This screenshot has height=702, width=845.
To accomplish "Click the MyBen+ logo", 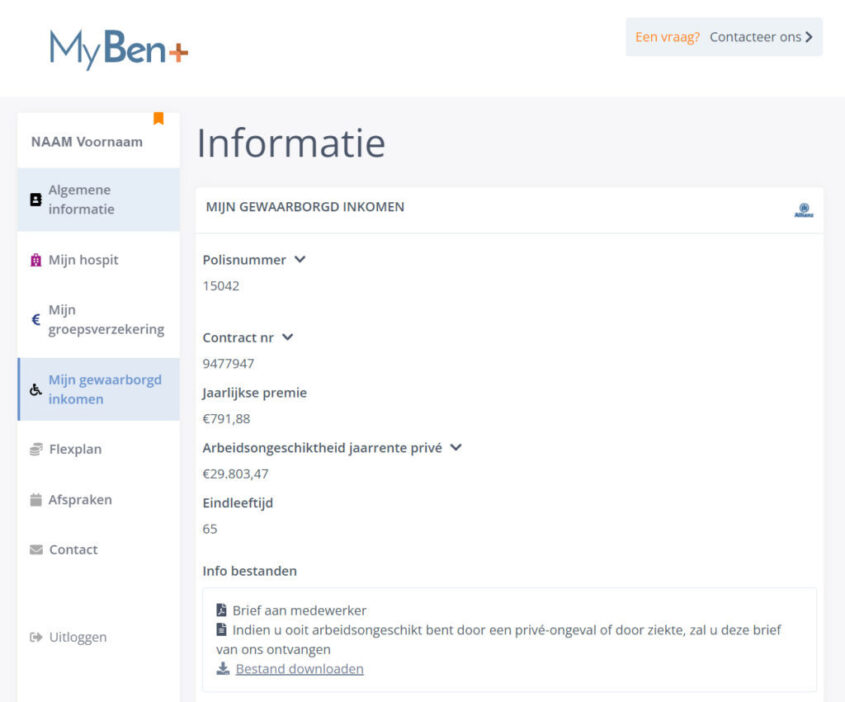I will (x=118, y=49).
